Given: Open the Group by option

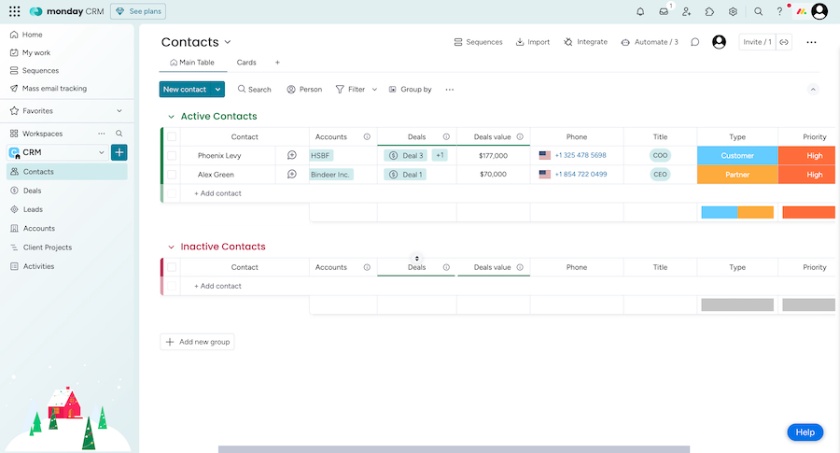Looking at the screenshot, I should coord(410,89).
